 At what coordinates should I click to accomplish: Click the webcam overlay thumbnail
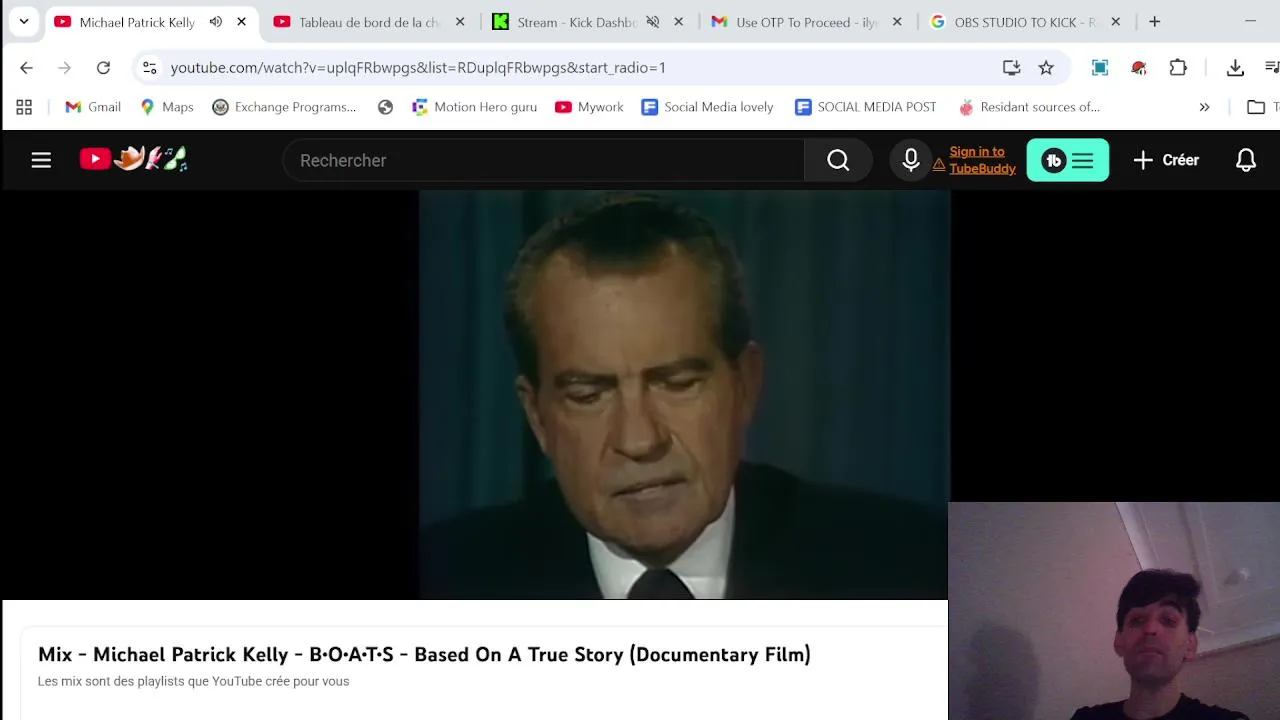point(1114,611)
